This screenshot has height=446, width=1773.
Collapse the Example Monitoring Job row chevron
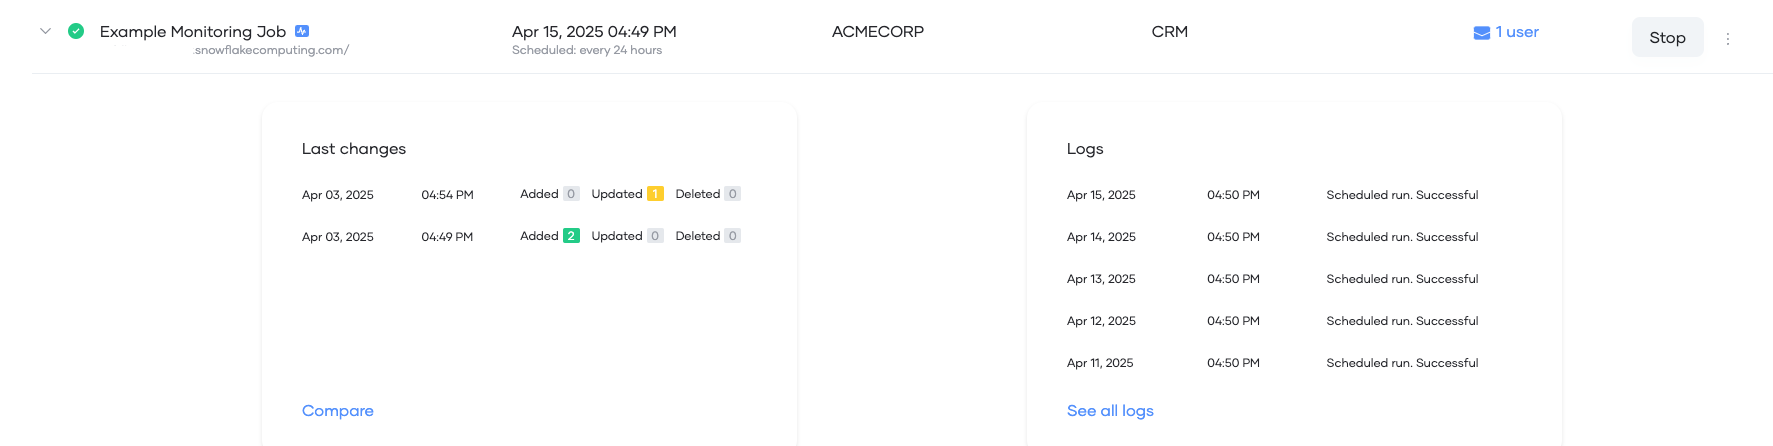coord(45,31)
